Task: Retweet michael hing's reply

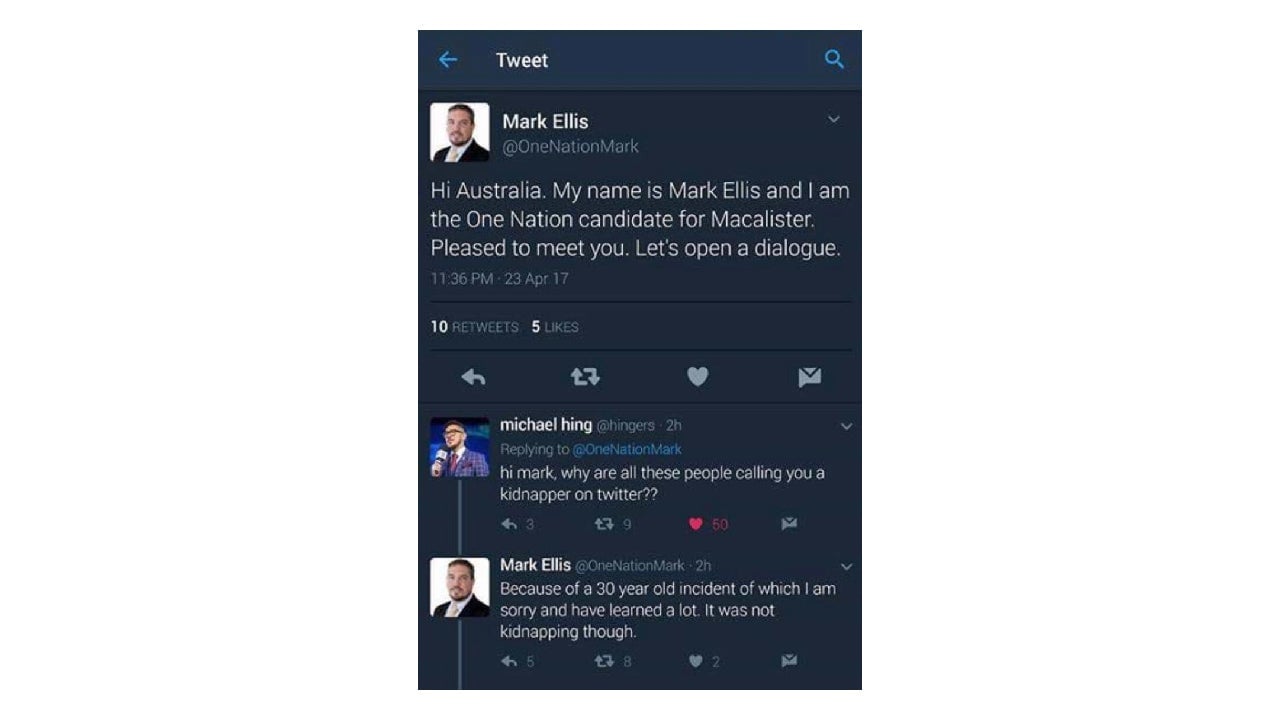Action: point(601,524)
